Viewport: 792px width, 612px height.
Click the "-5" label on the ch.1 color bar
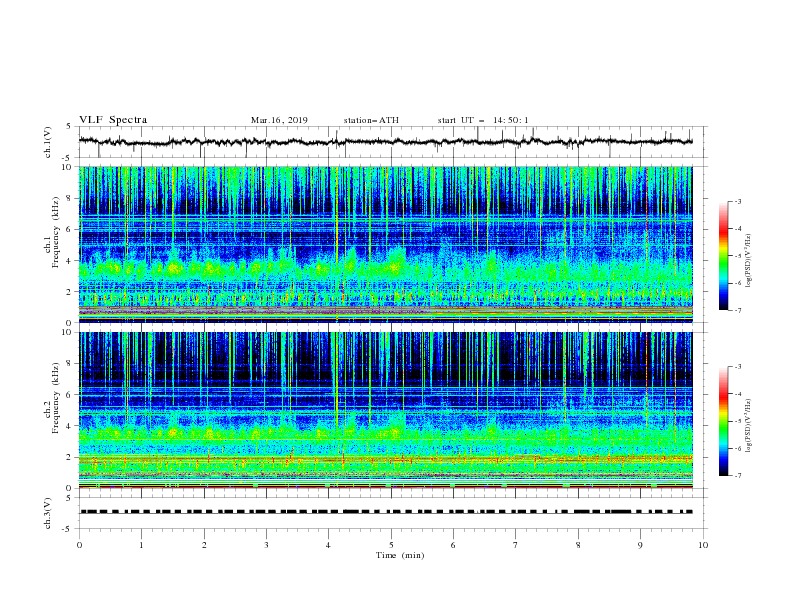coord(738,256)
